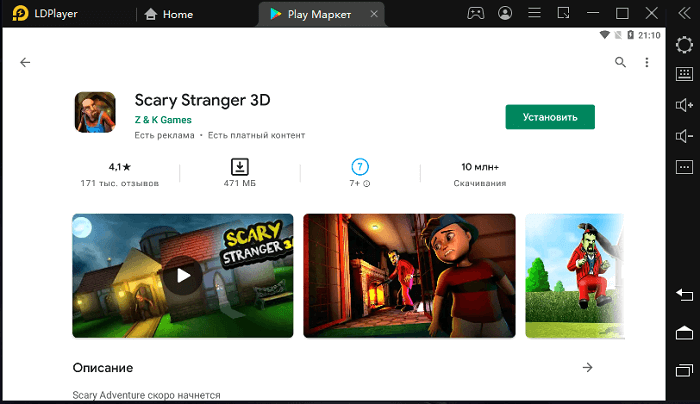Collapse the sidebar with double chevron icon
Screen dimensions: 700x404
[x=684, y=13]
